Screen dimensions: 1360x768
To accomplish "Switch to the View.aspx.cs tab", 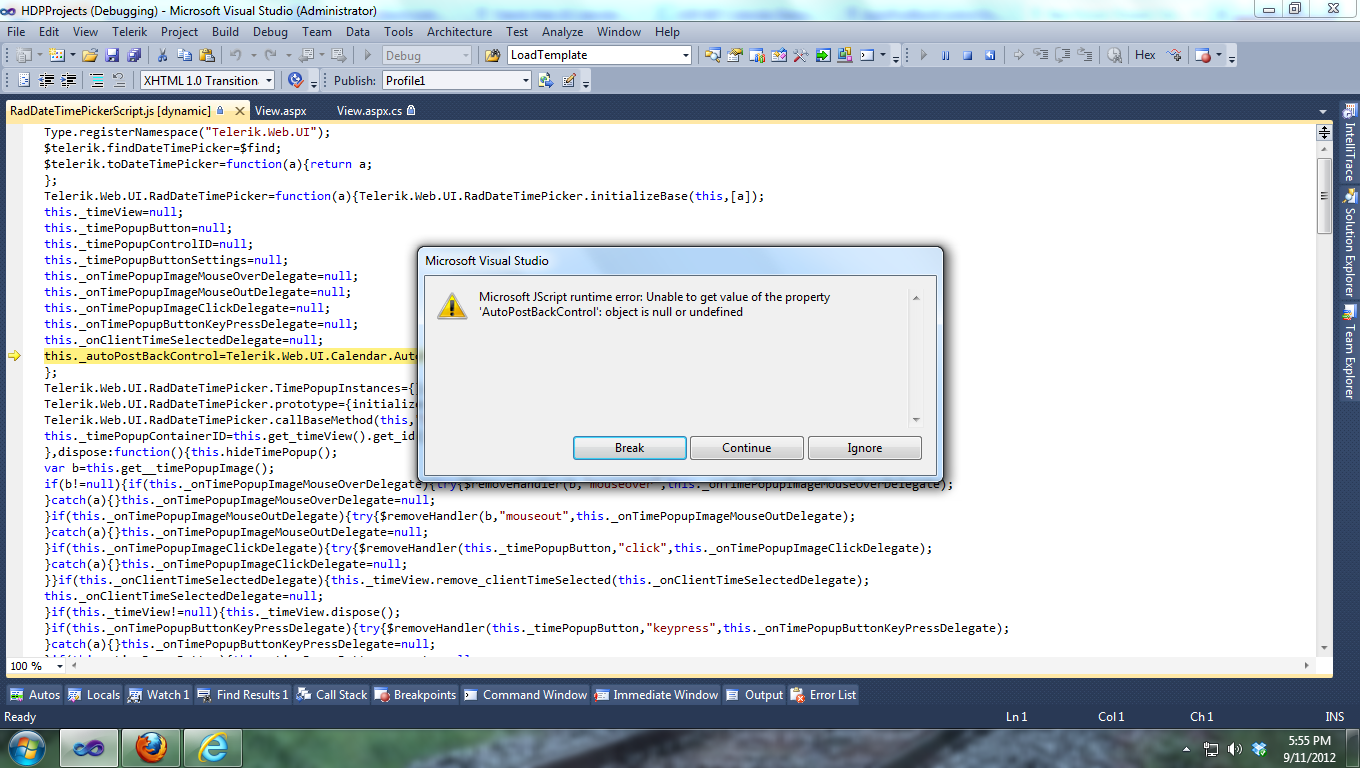I will click(x=375, y=111).
